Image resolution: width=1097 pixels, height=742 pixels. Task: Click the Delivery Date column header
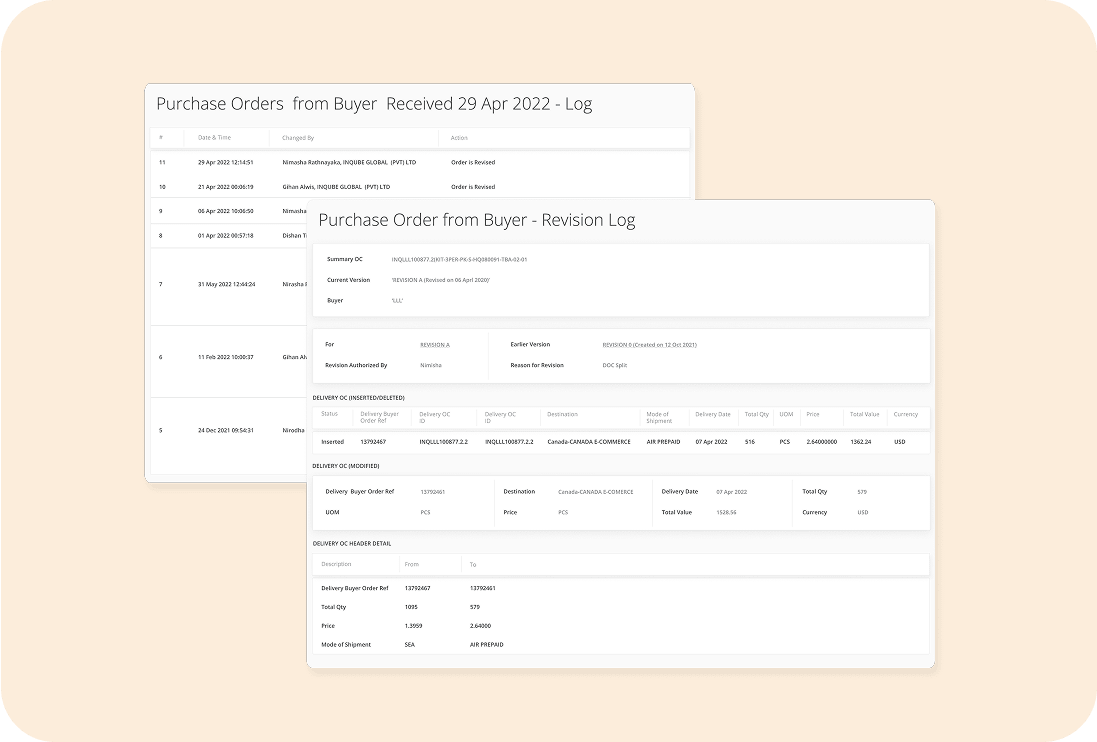(713, 414)
